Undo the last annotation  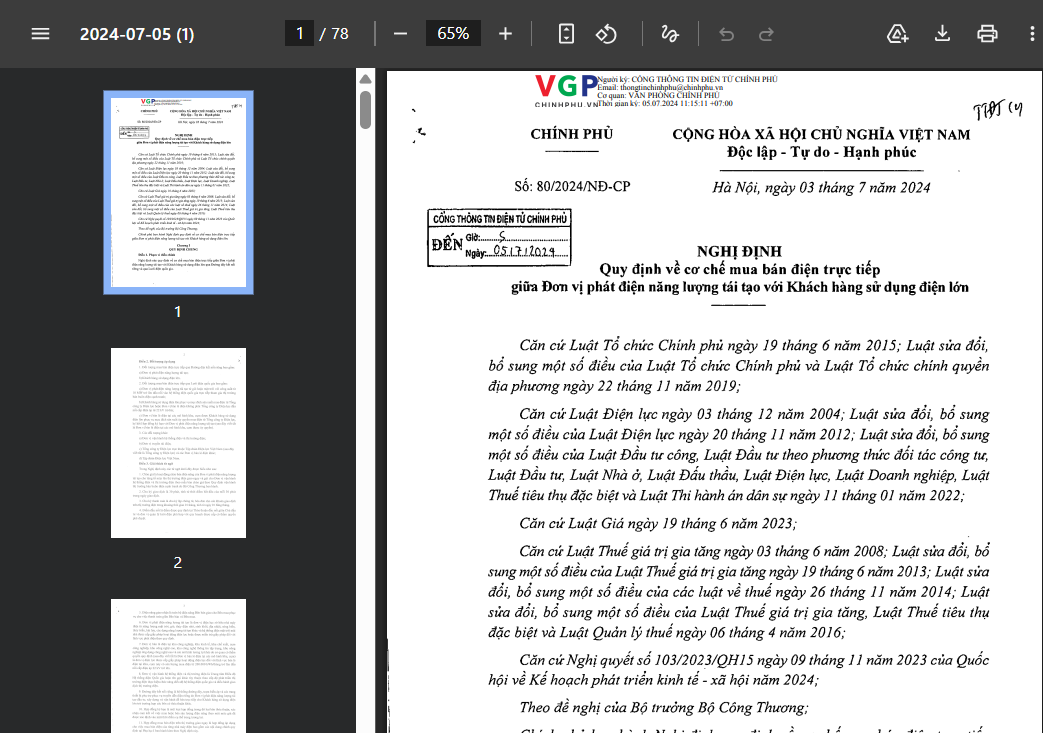[x=726, y=34]
